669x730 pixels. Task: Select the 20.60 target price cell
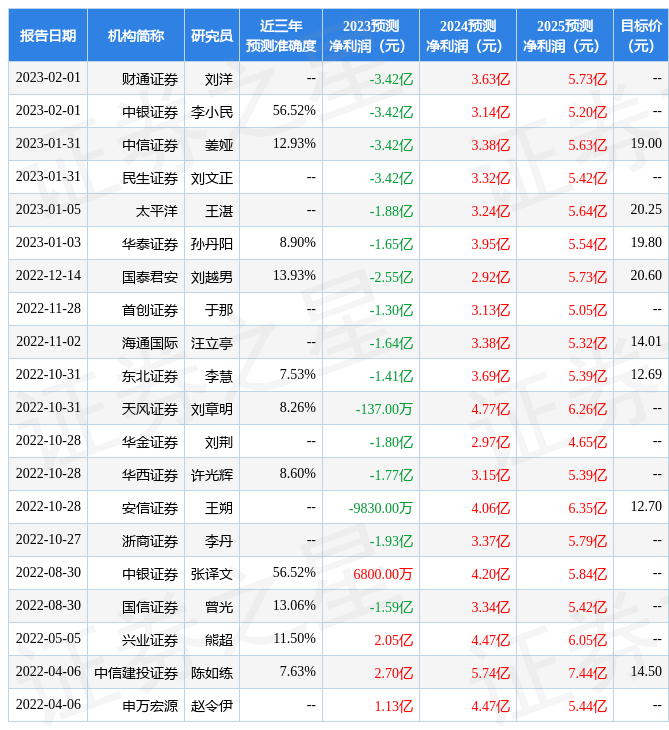tap(646, 277)
